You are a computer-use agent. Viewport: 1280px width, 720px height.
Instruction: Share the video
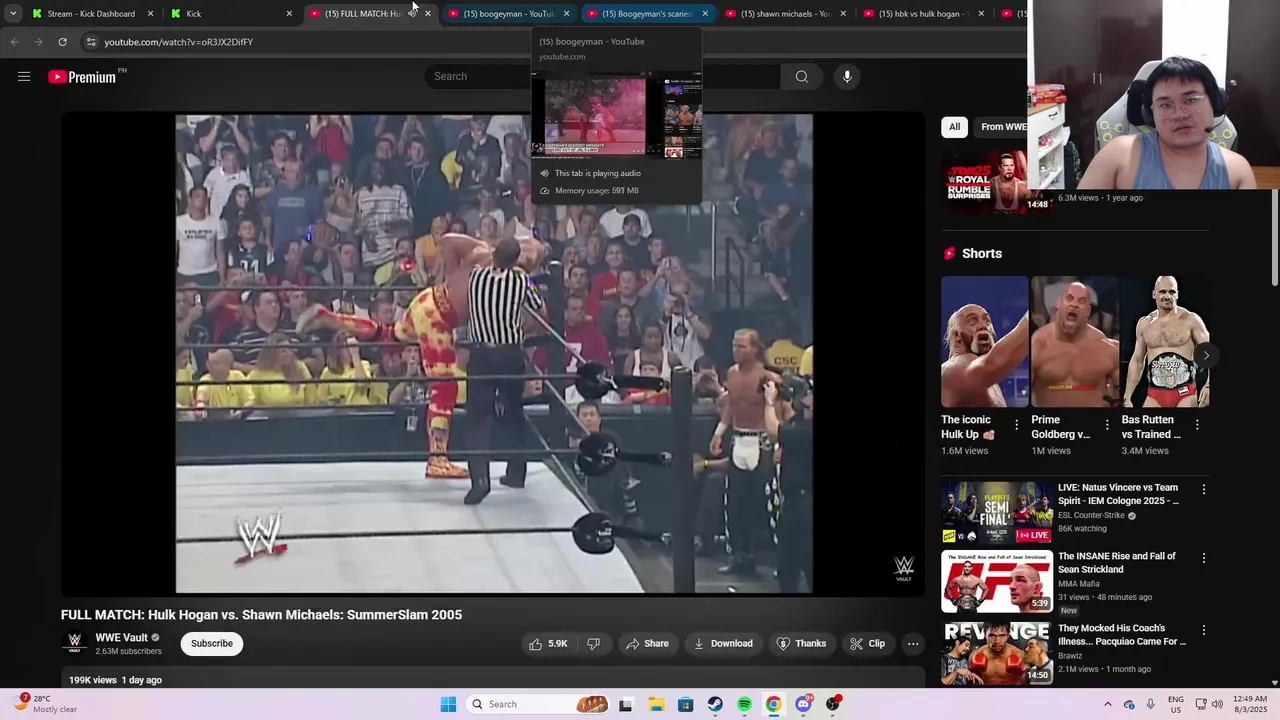647,644
